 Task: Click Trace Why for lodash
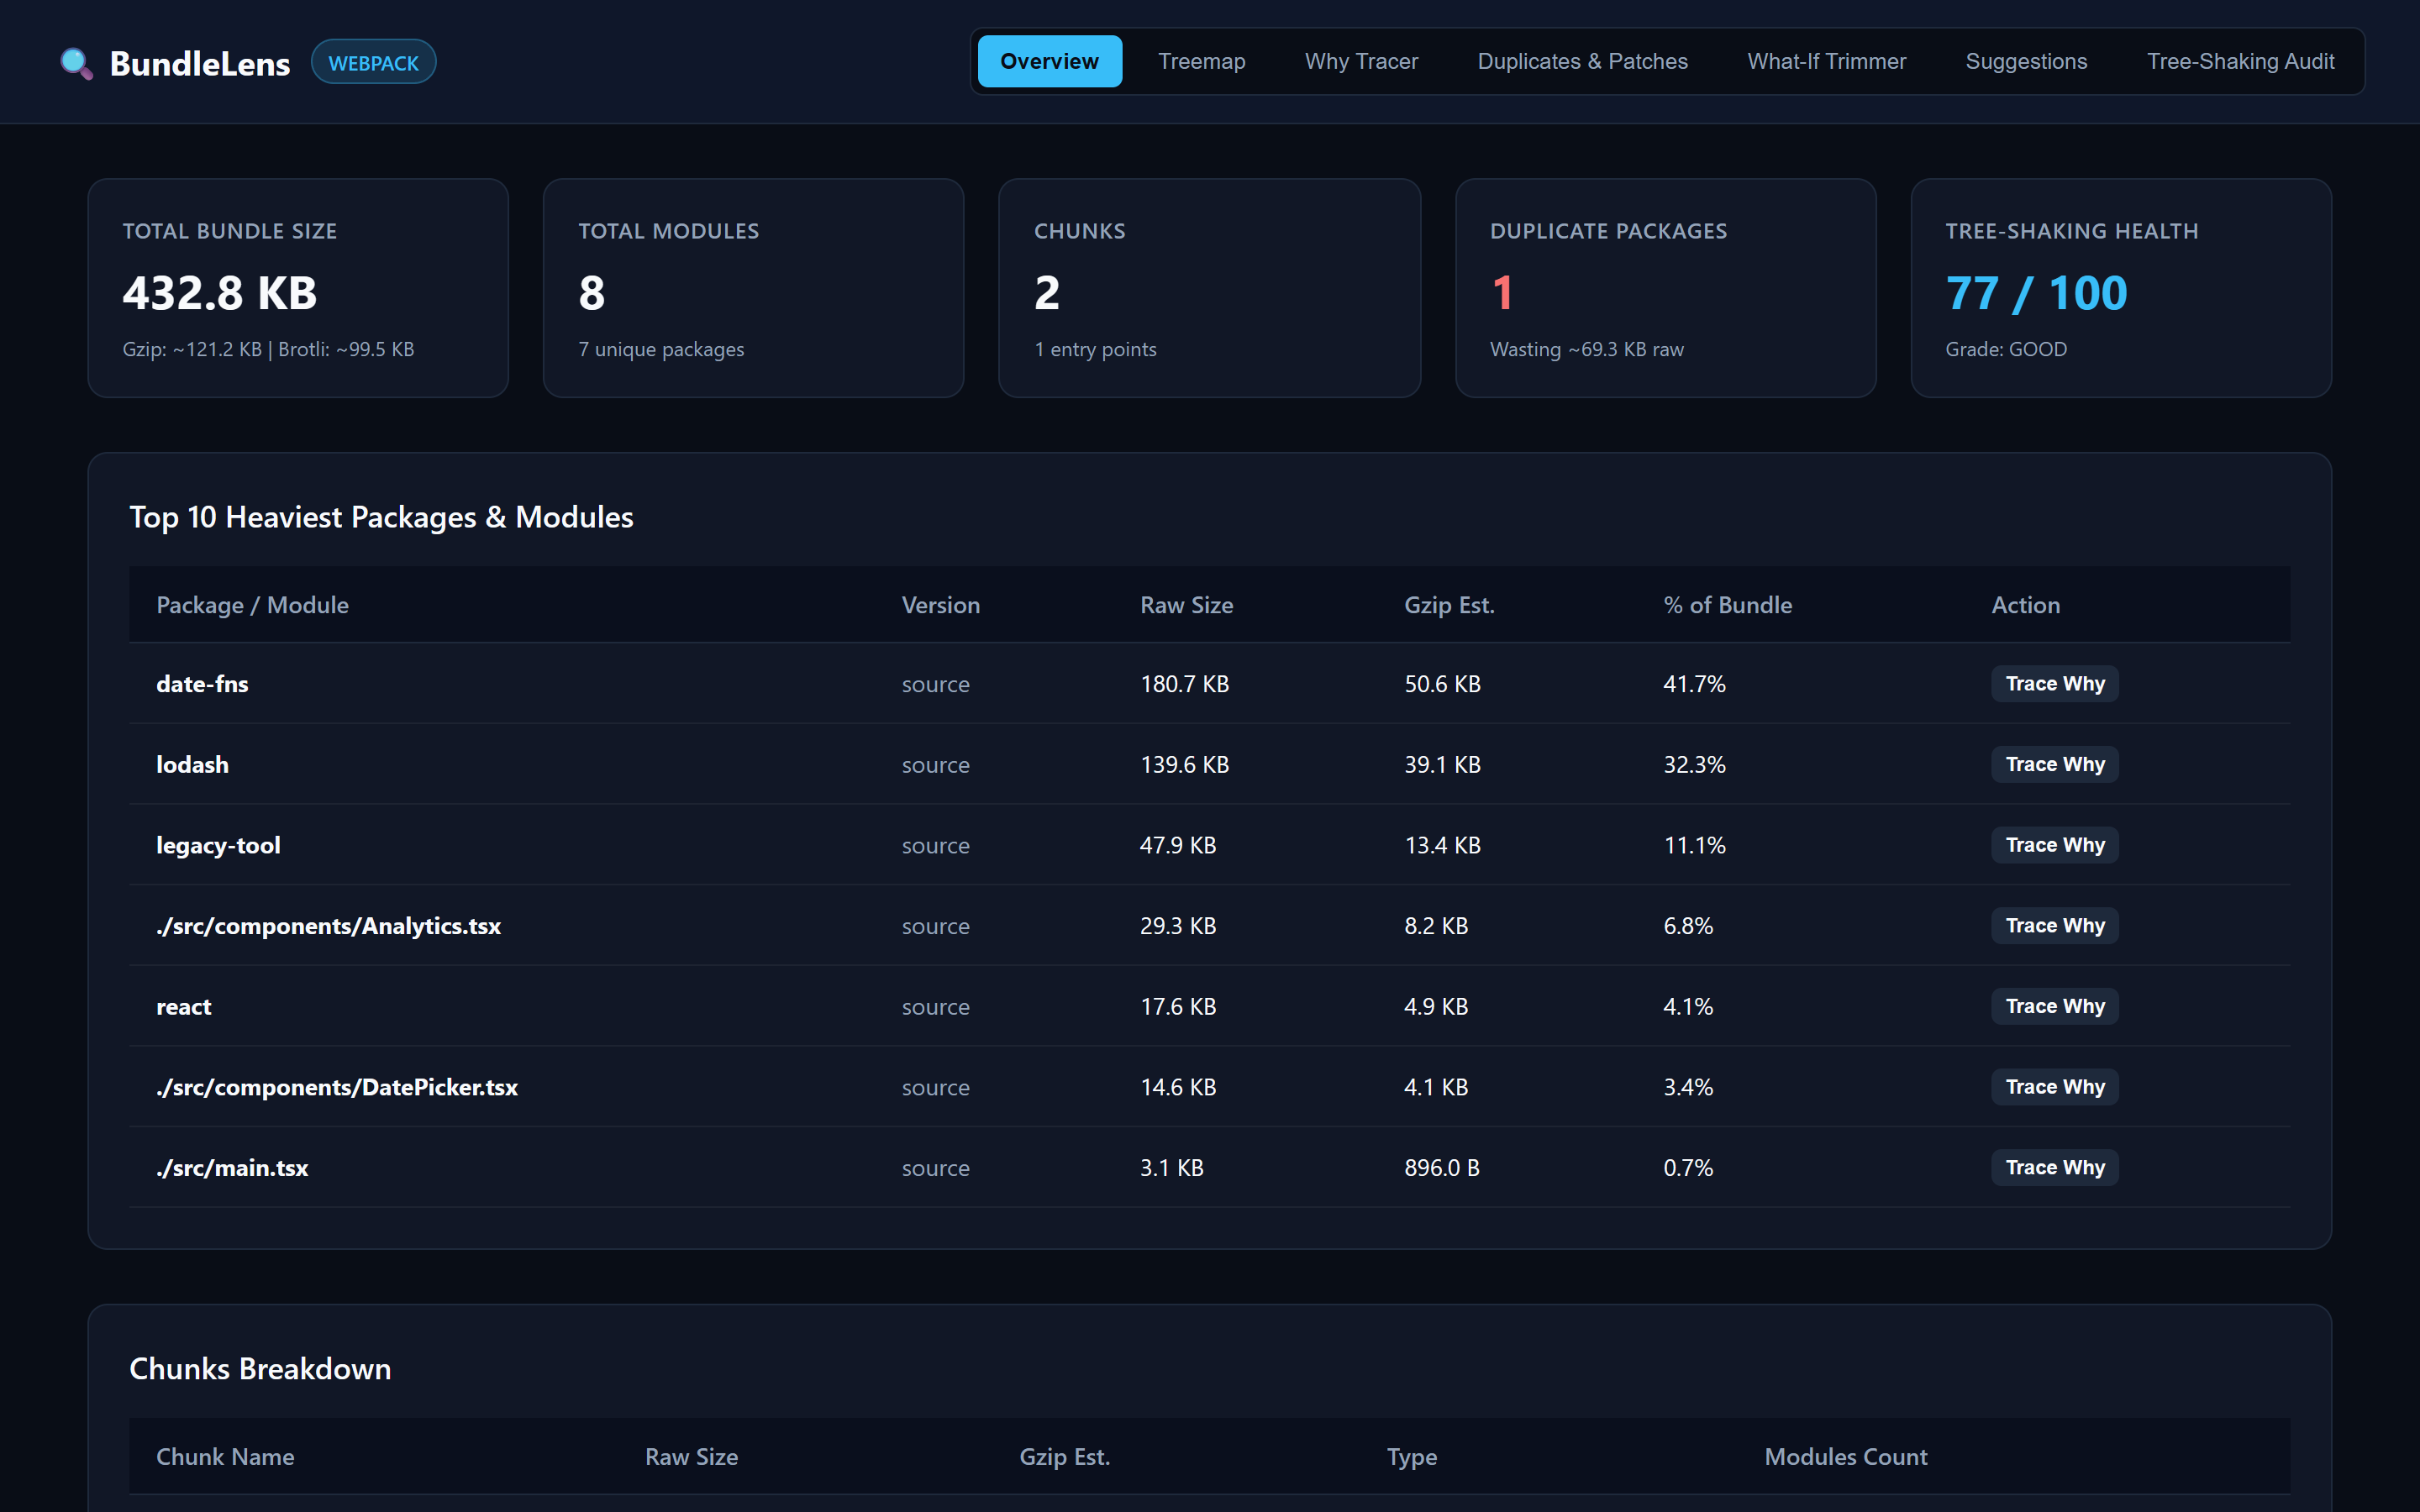[x=2054, y=765]
